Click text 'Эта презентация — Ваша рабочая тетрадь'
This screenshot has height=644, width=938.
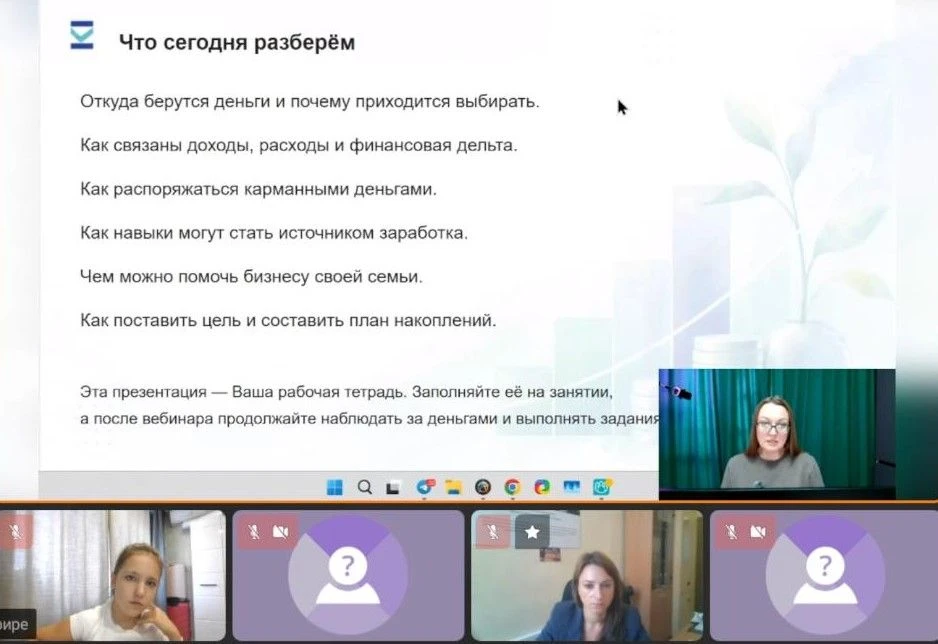(x=242, y=392)
